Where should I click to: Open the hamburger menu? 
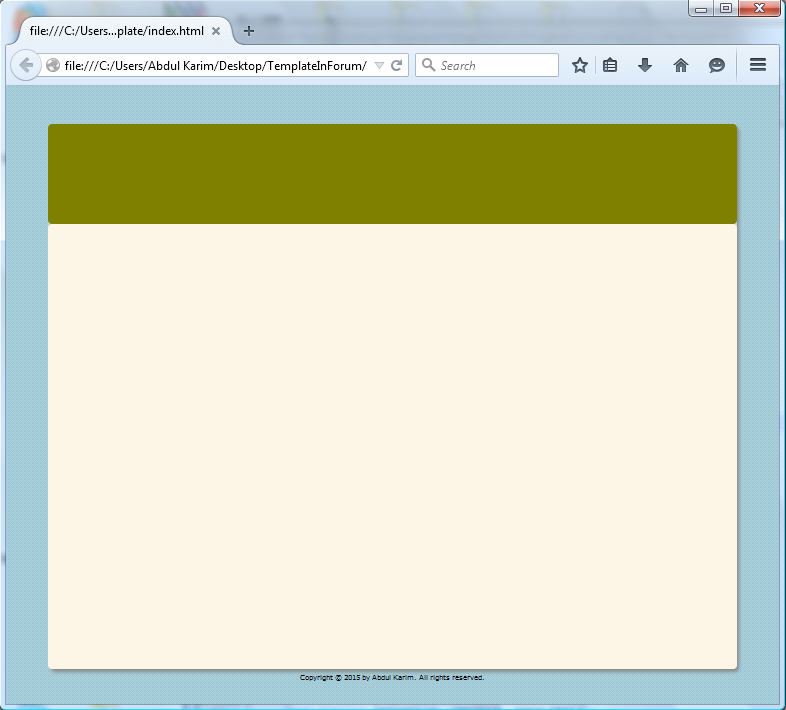758,65
